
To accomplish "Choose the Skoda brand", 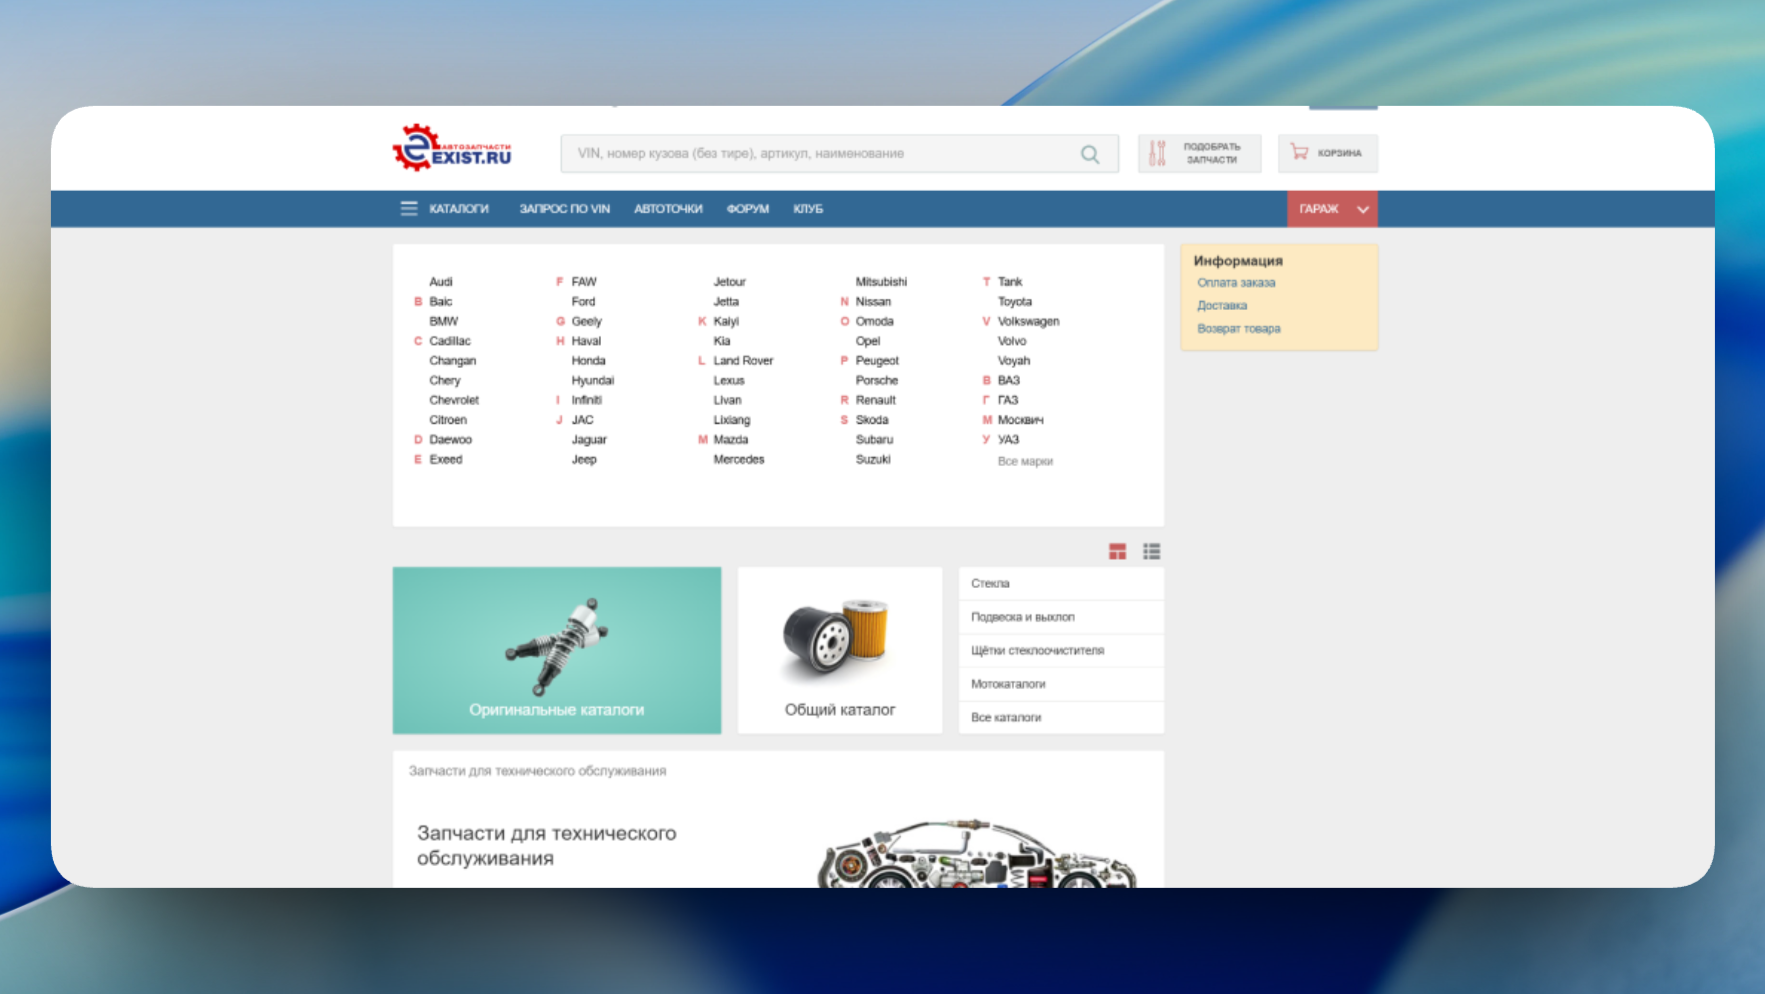I will (x=872, y=420).
